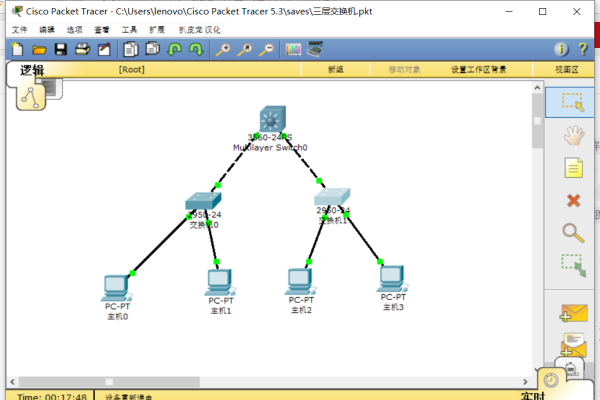The height and width of the screenshot is (400, 600).
Task: Choose the Inspect magnifier tool
Action: pyautogui.click(x=573, y=233)
